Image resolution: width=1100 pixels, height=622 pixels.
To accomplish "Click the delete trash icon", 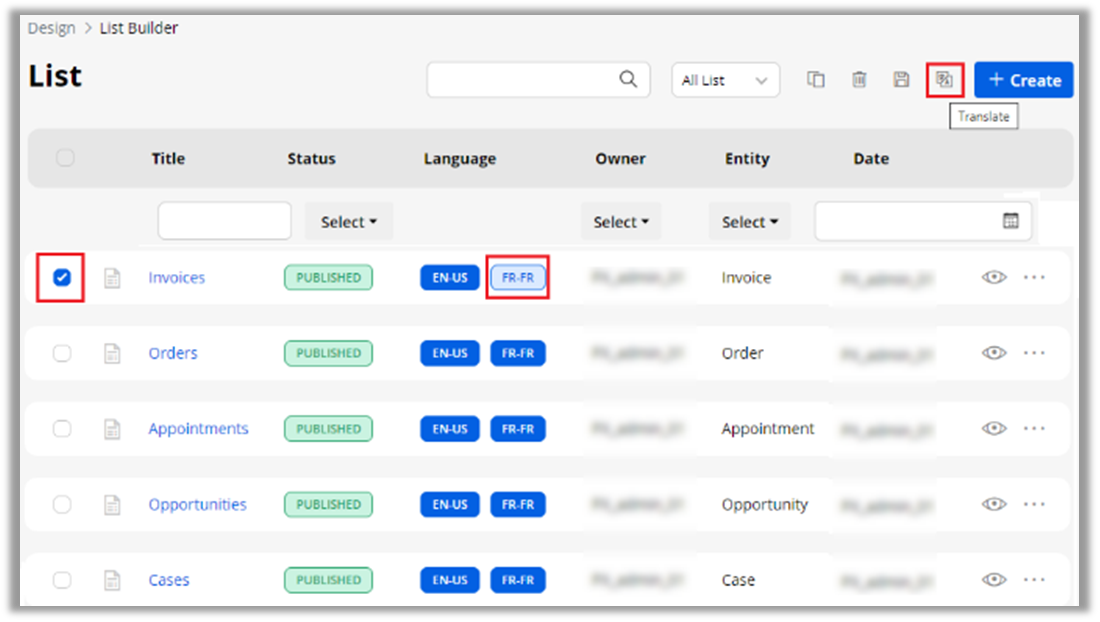I will click(x=859, y=80).
